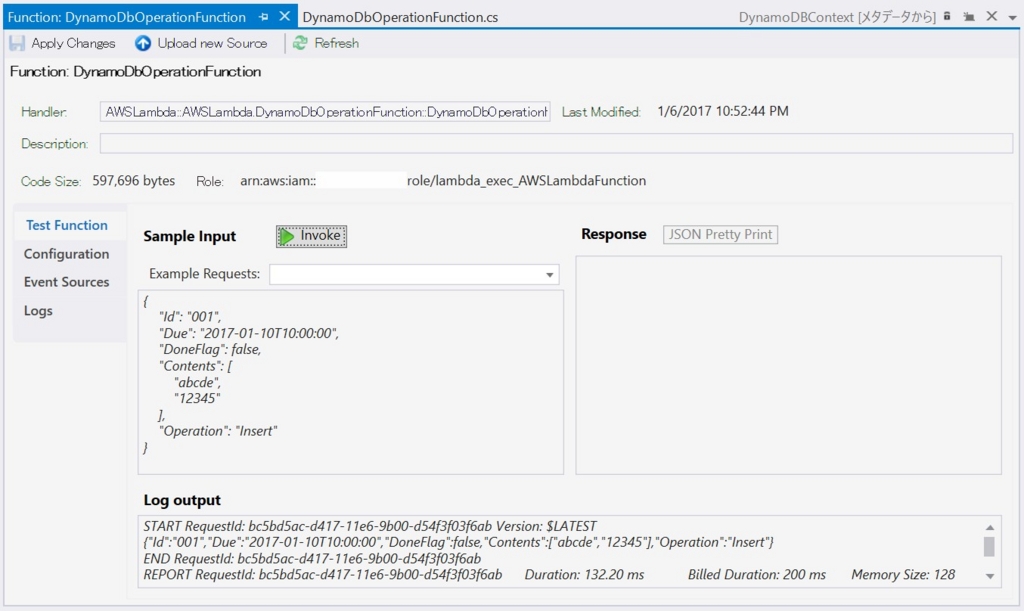
Task: Click the Log output scrollbar thumb
Action: (990, 546)
